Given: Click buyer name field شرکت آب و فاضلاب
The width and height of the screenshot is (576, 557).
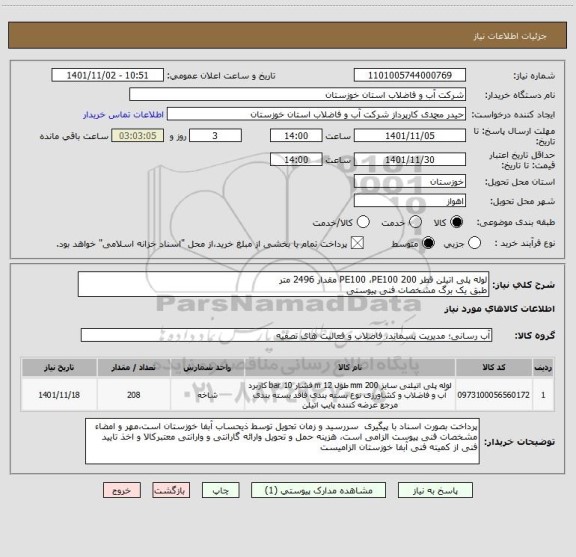Looking at the screenshot, I should tap(297, 95).
